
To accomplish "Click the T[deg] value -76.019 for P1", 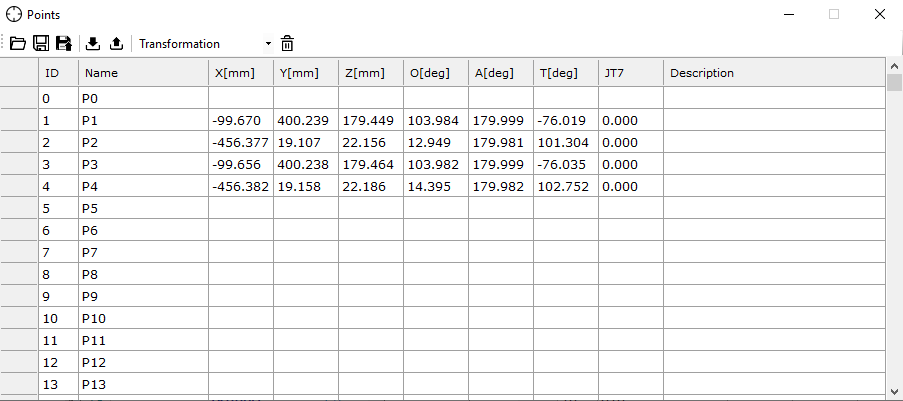I will [565, 120].
